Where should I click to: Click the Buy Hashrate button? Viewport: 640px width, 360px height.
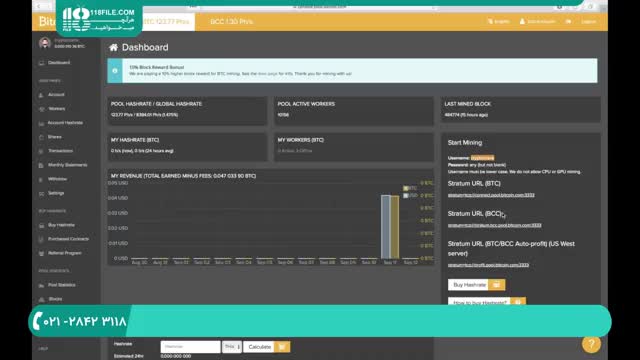tap(469, 284)
